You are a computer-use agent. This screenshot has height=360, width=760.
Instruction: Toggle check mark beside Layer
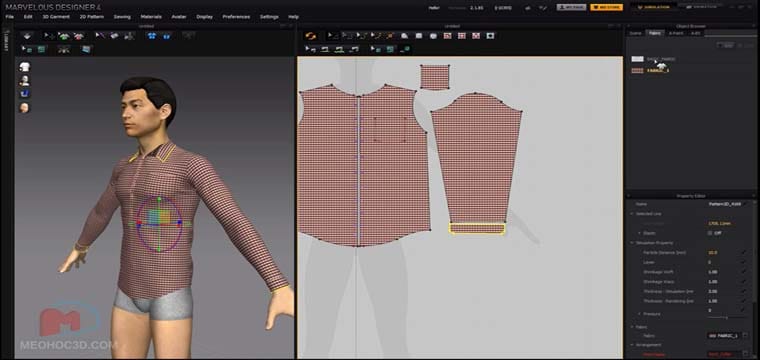point(744,262)
